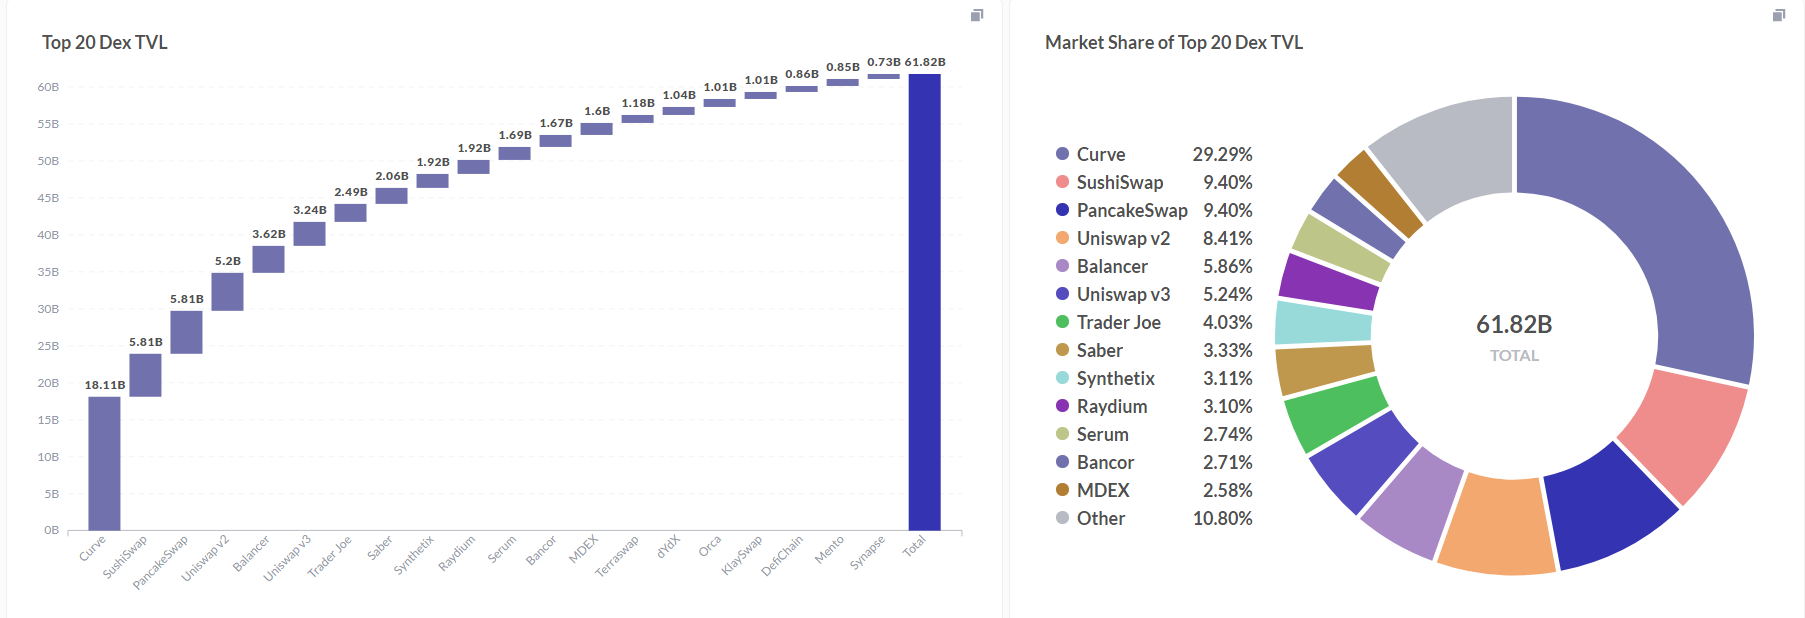Expand the Market Share donut chart panel
This screenshot has width=1805, height=618.
pos(1778,15)
